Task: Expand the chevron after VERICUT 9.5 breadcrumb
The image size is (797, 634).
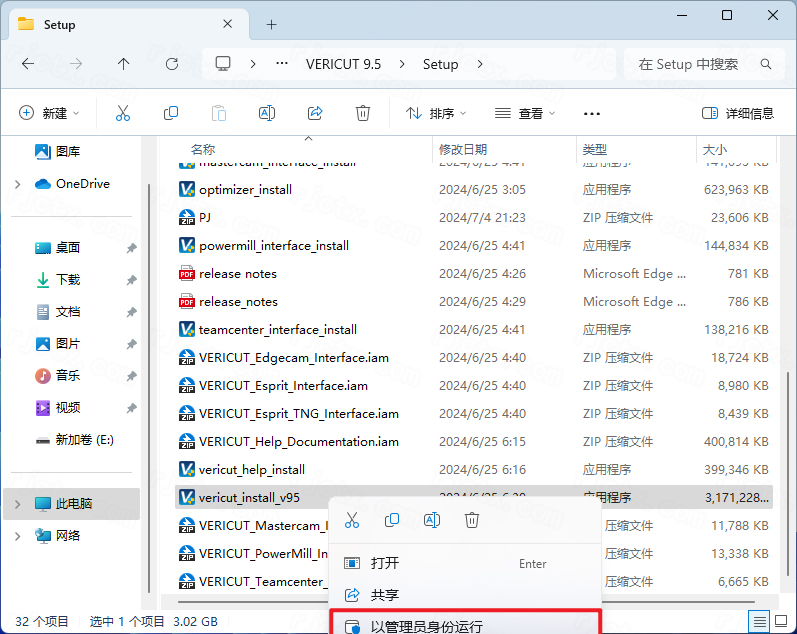Action: click(x=402, y=64)
